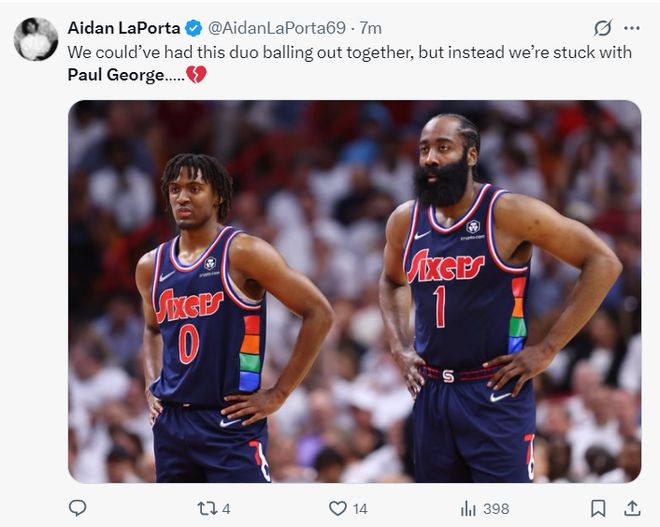Click the display name Aidan LaPorta
Screen dimensions: 660x527
click(x=124, y=28)
